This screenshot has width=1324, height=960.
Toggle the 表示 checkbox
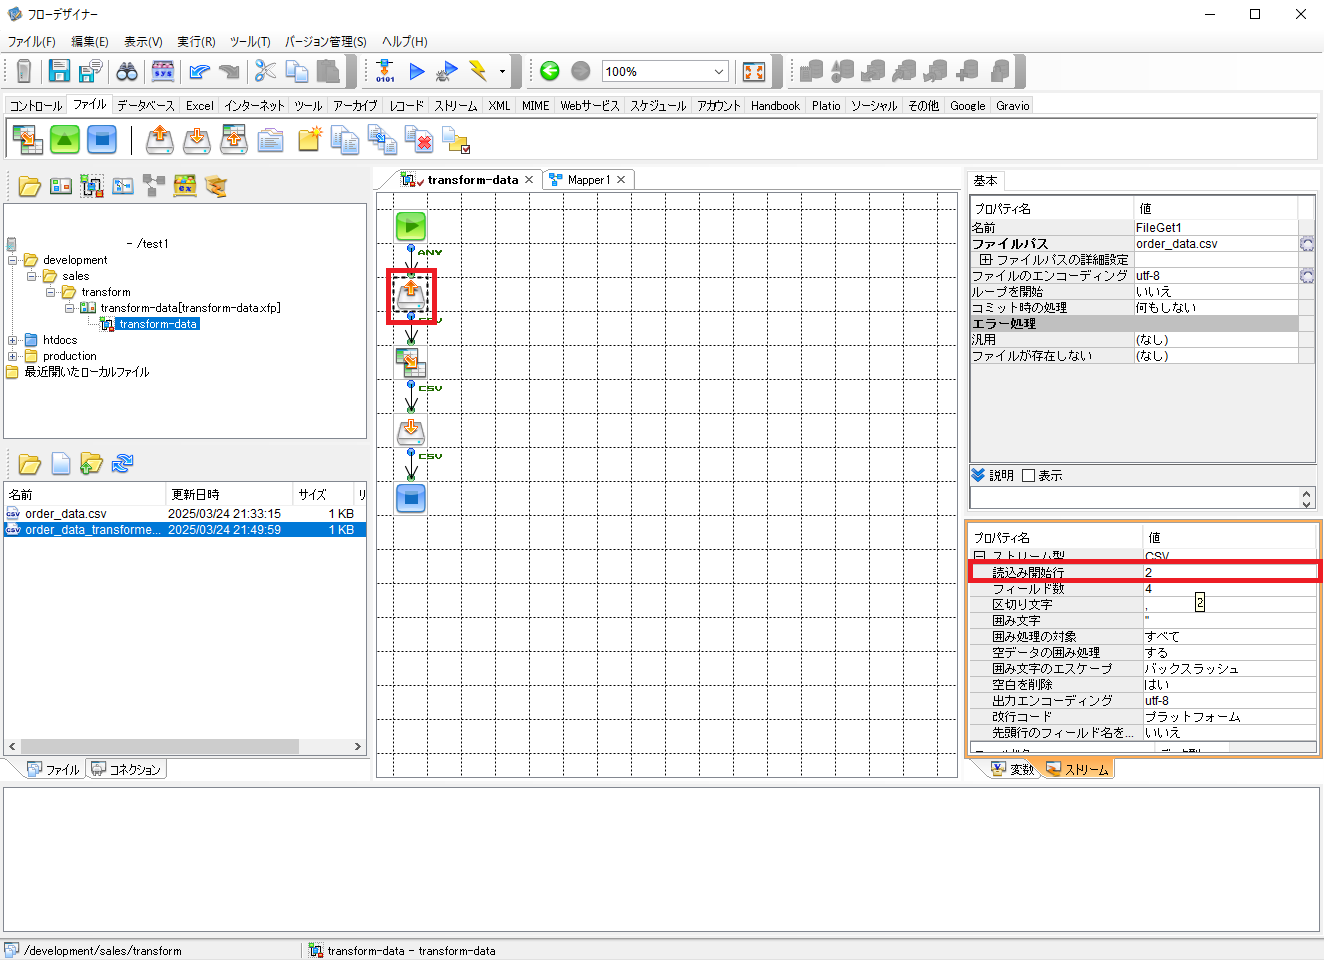click(x=1028, y=476)
